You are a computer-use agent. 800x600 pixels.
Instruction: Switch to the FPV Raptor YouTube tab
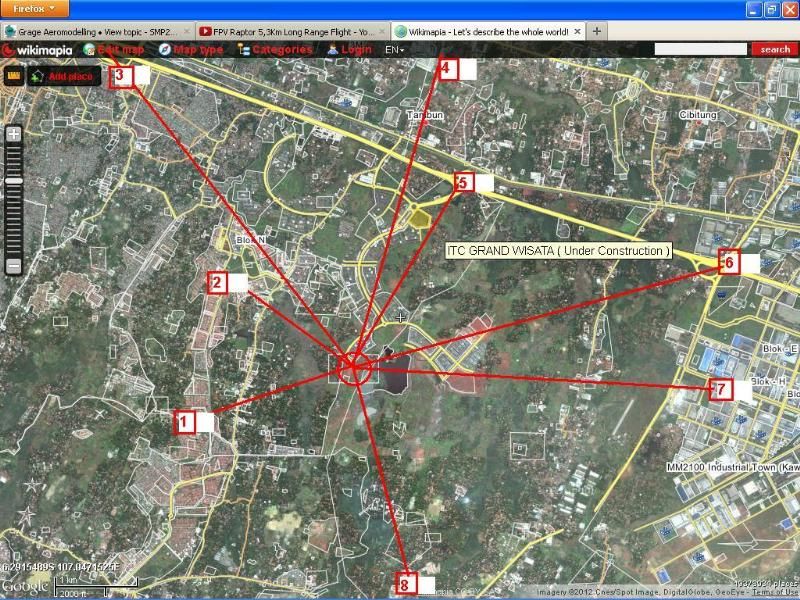pyautogui.click(x=291, y=32)
